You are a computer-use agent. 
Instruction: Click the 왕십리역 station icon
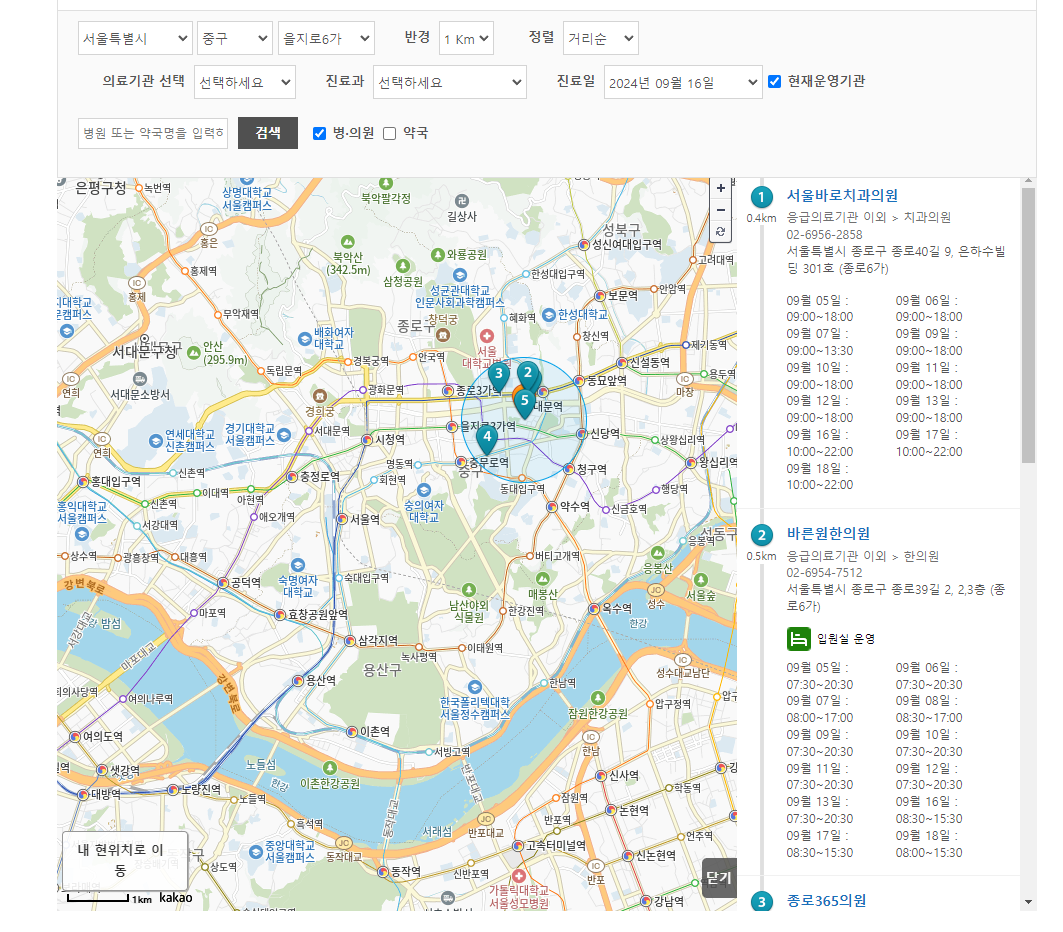(x=691, y=462)
